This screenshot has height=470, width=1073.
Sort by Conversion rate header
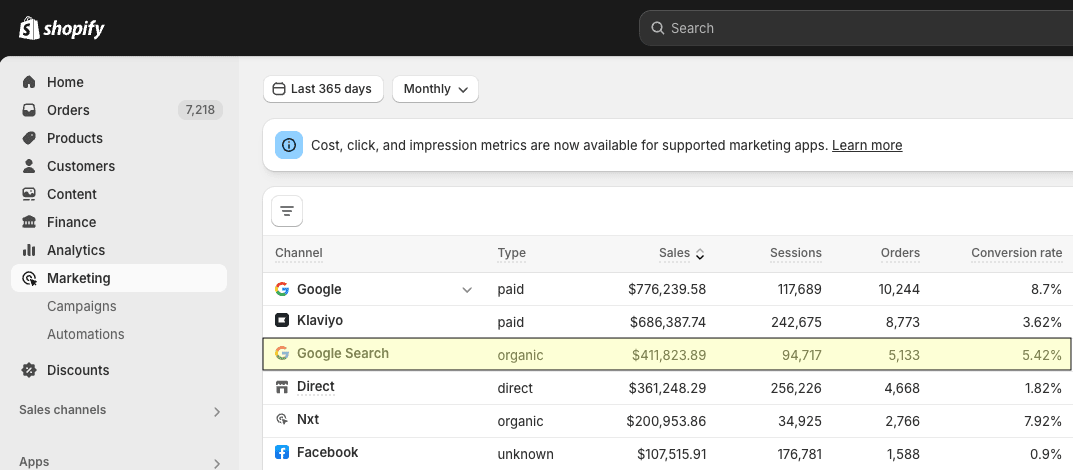1016,253
